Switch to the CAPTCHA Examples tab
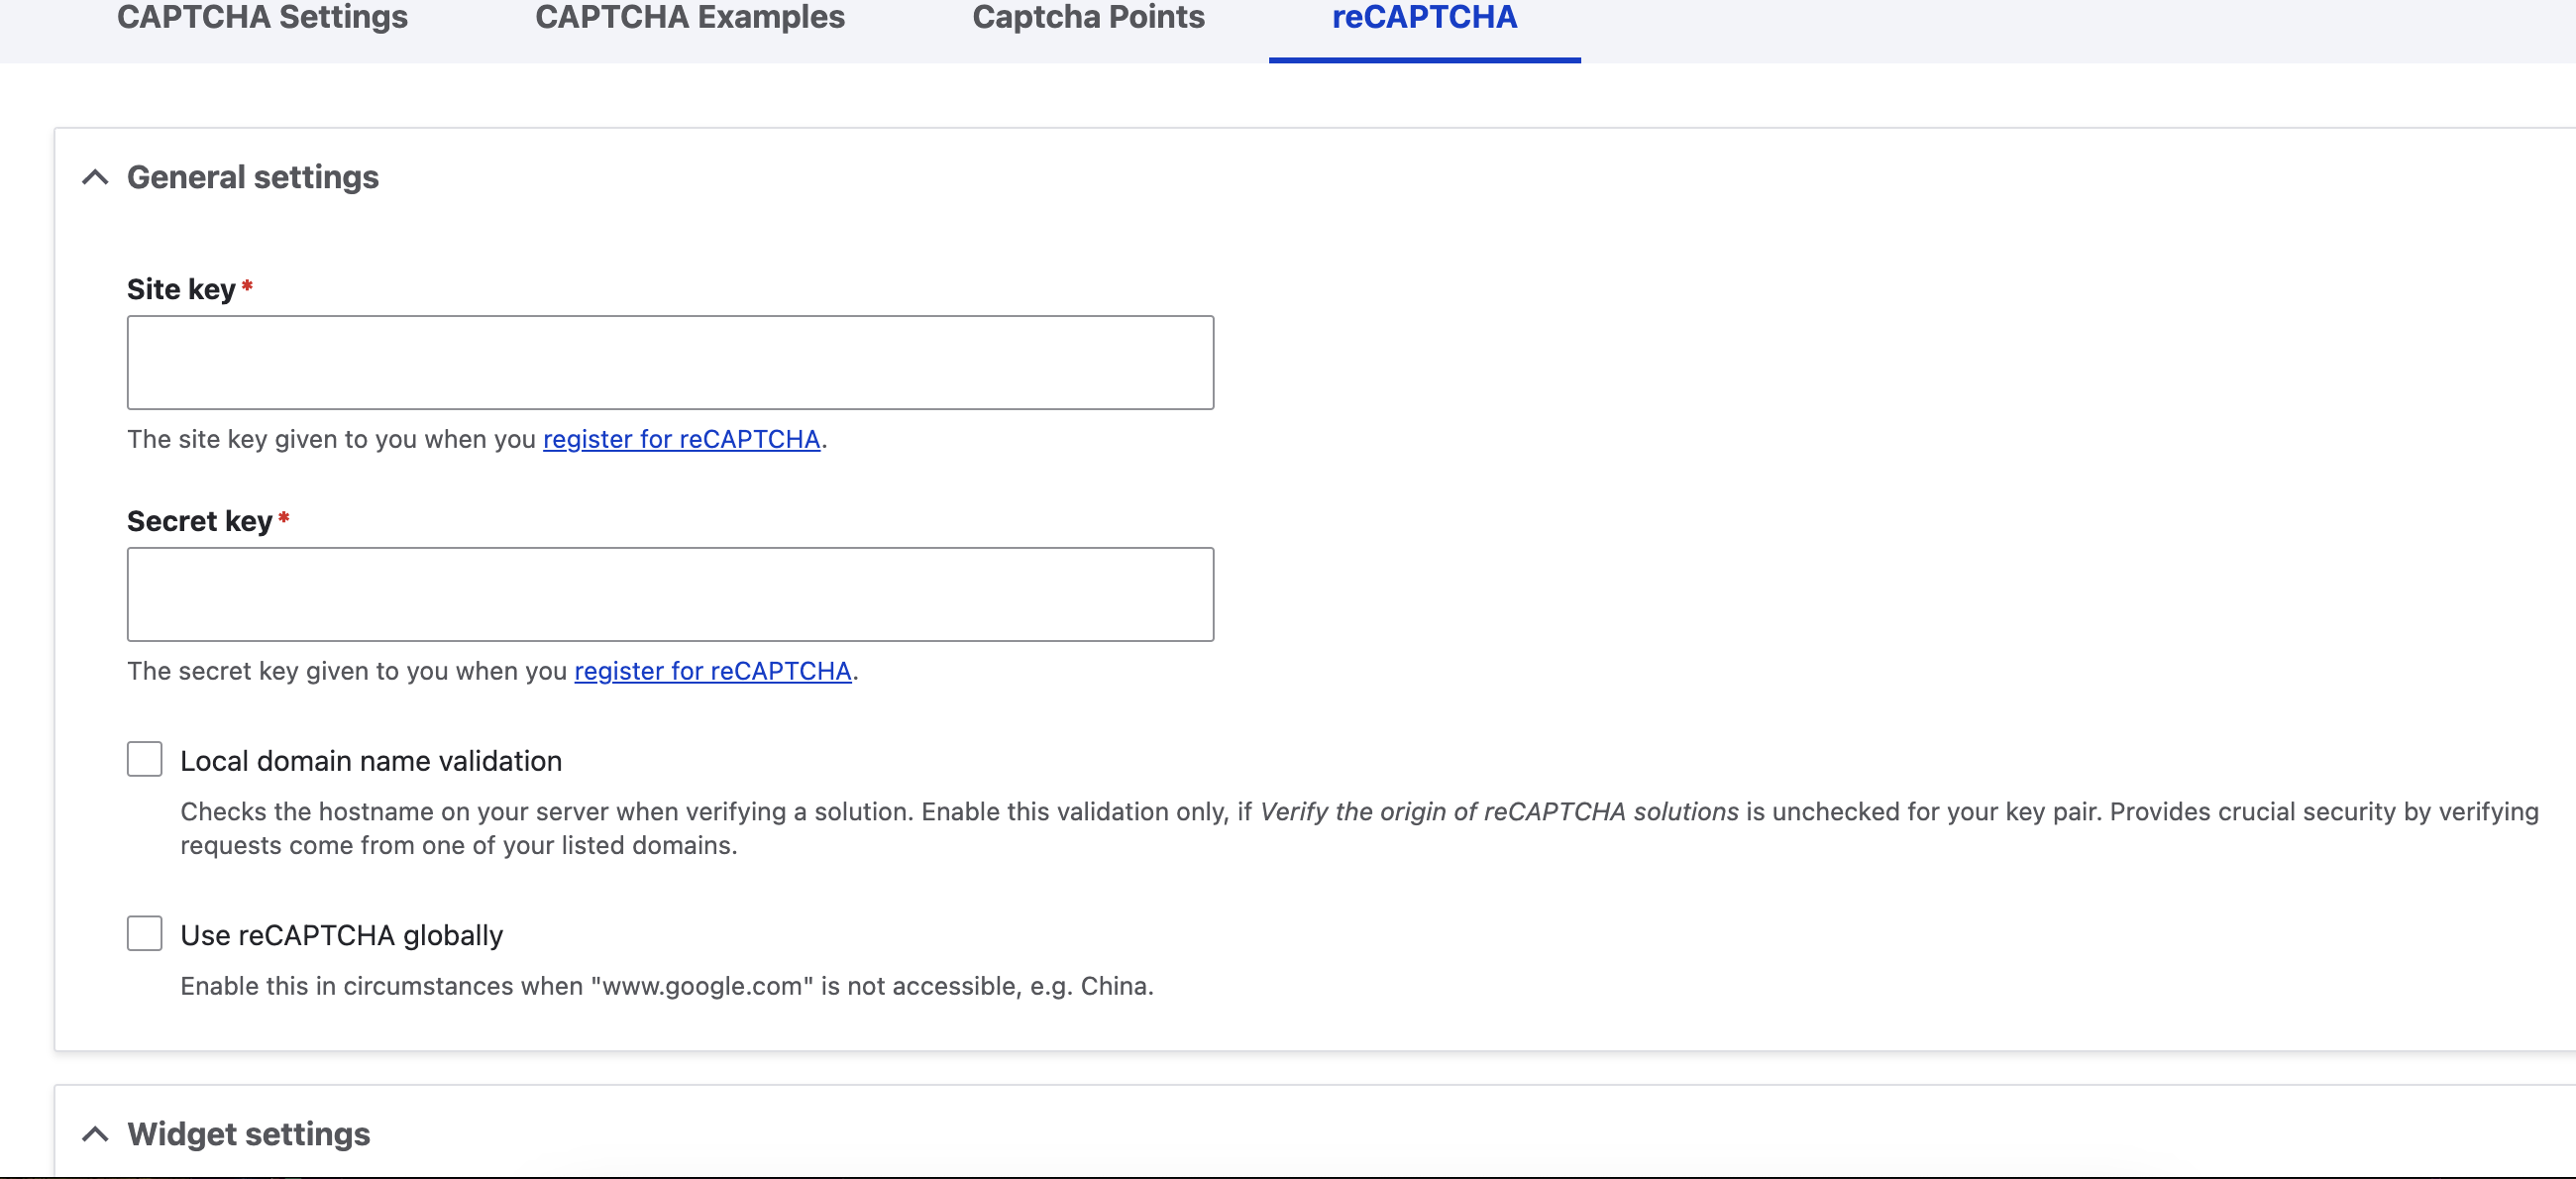 (x=690, y=18)
